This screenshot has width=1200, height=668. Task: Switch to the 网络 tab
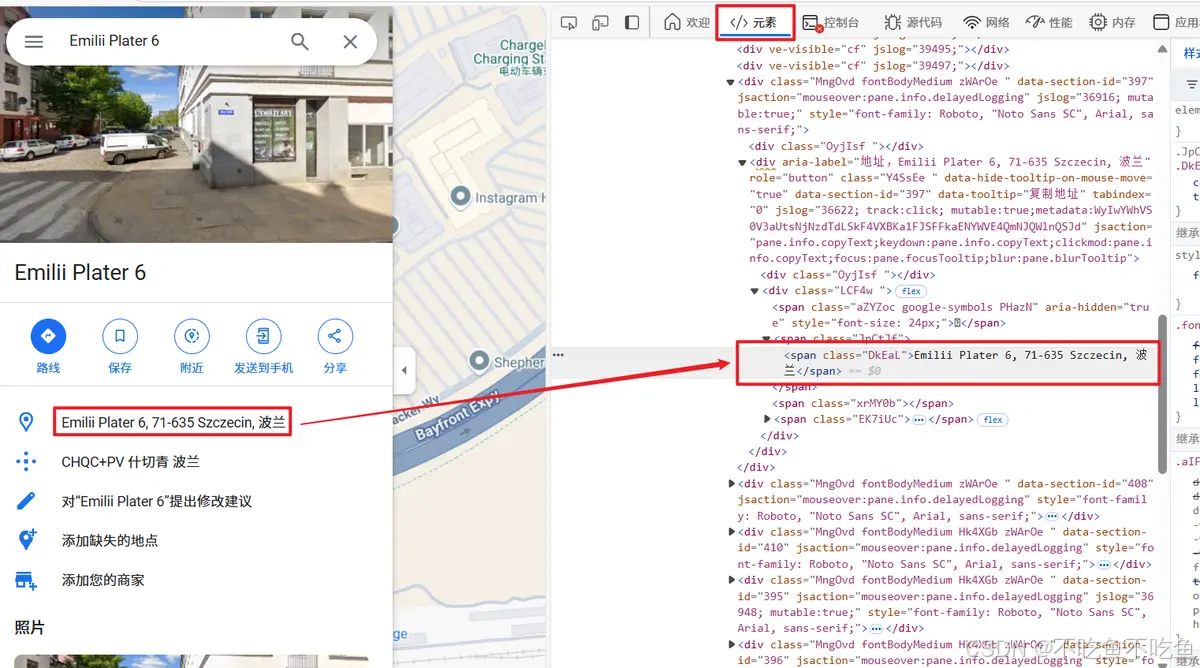click(986, 22)
